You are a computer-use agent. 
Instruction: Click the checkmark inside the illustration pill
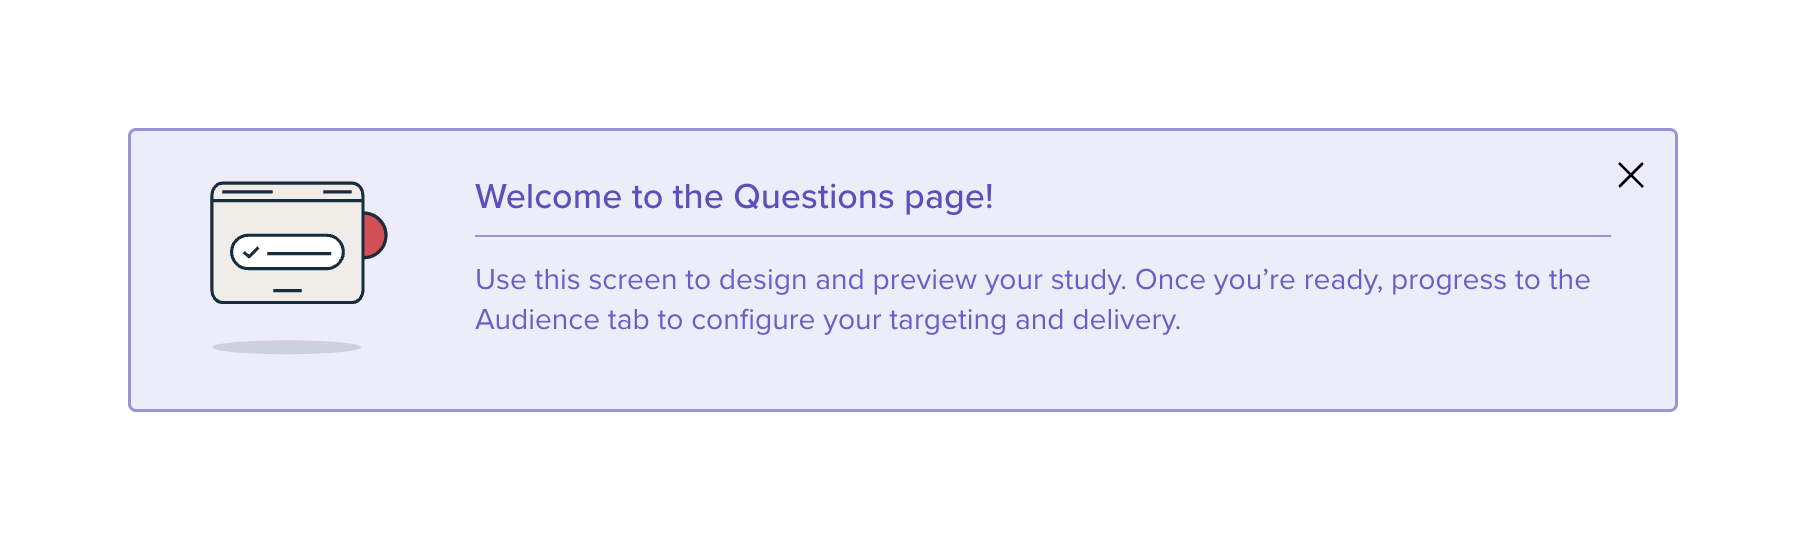[251, 252]
